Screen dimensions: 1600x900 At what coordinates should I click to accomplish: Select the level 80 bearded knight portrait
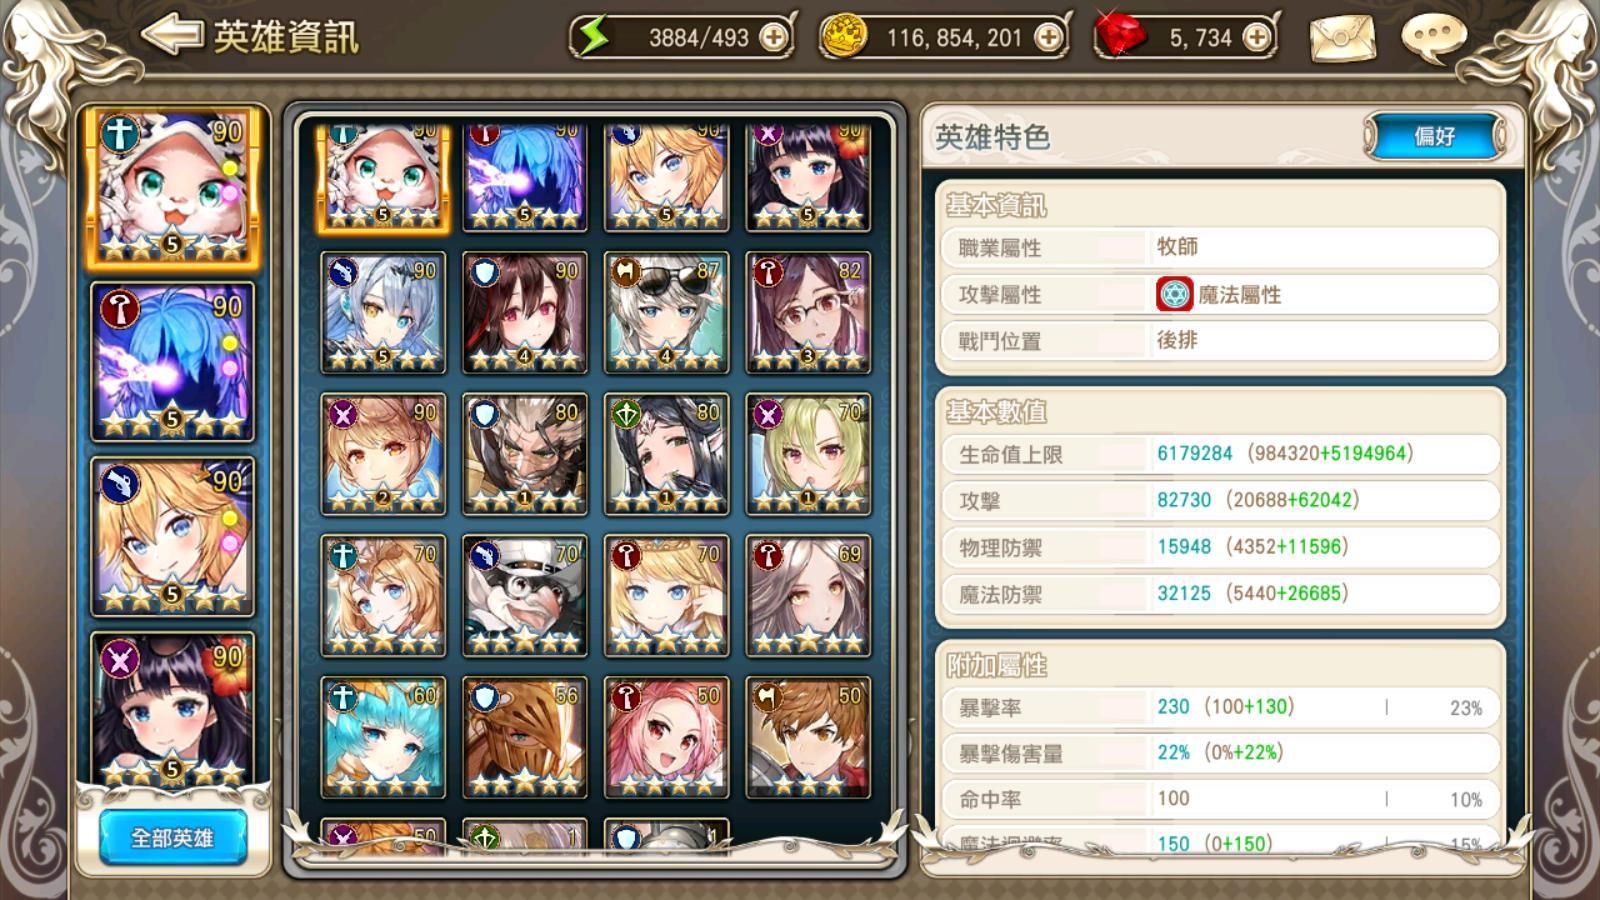(525, 454)
